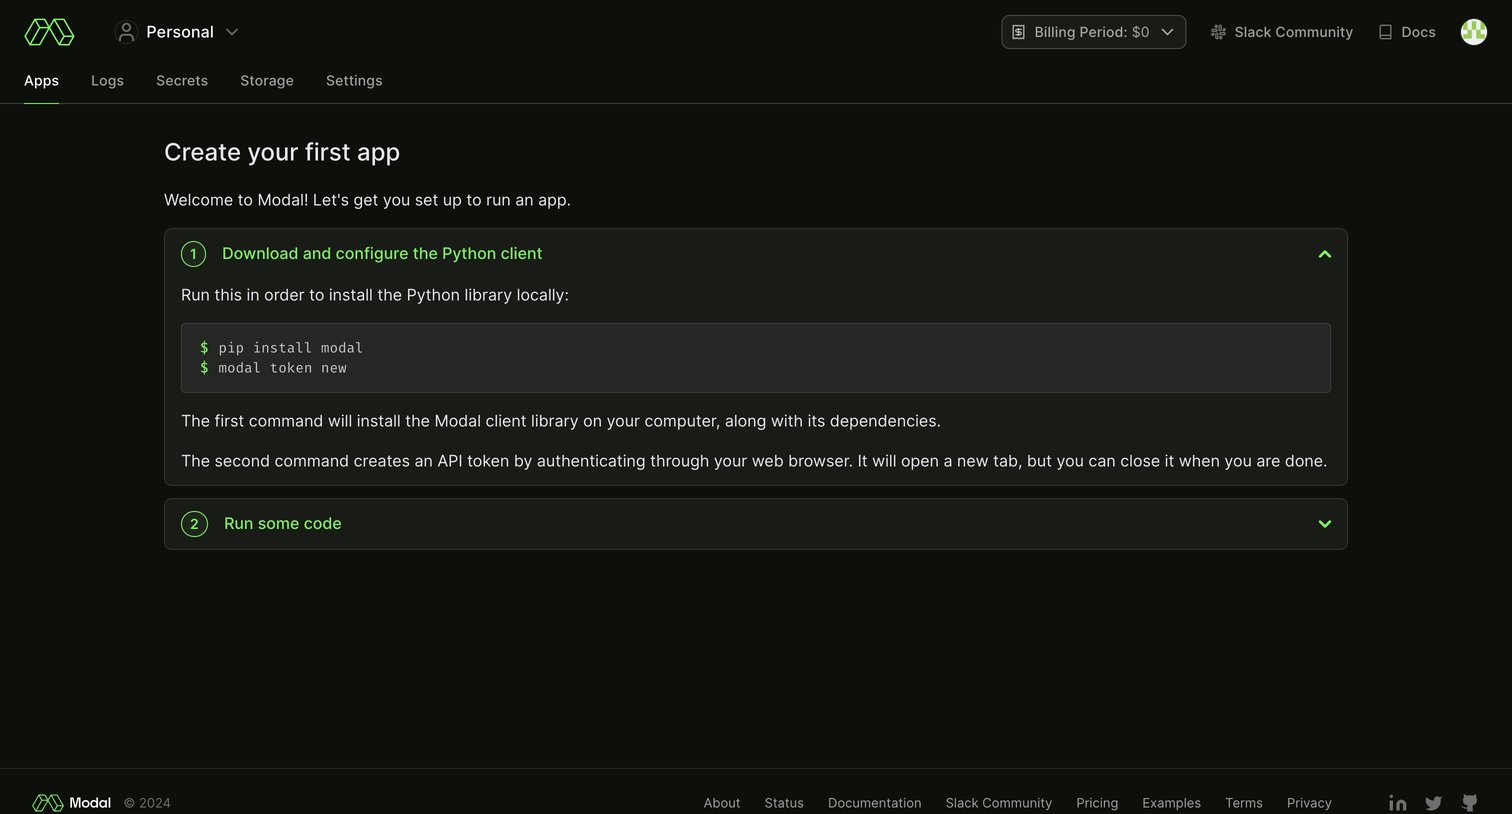Click the 'Run some code' heading
This screenshot has width=1512, height=814.
283,524
